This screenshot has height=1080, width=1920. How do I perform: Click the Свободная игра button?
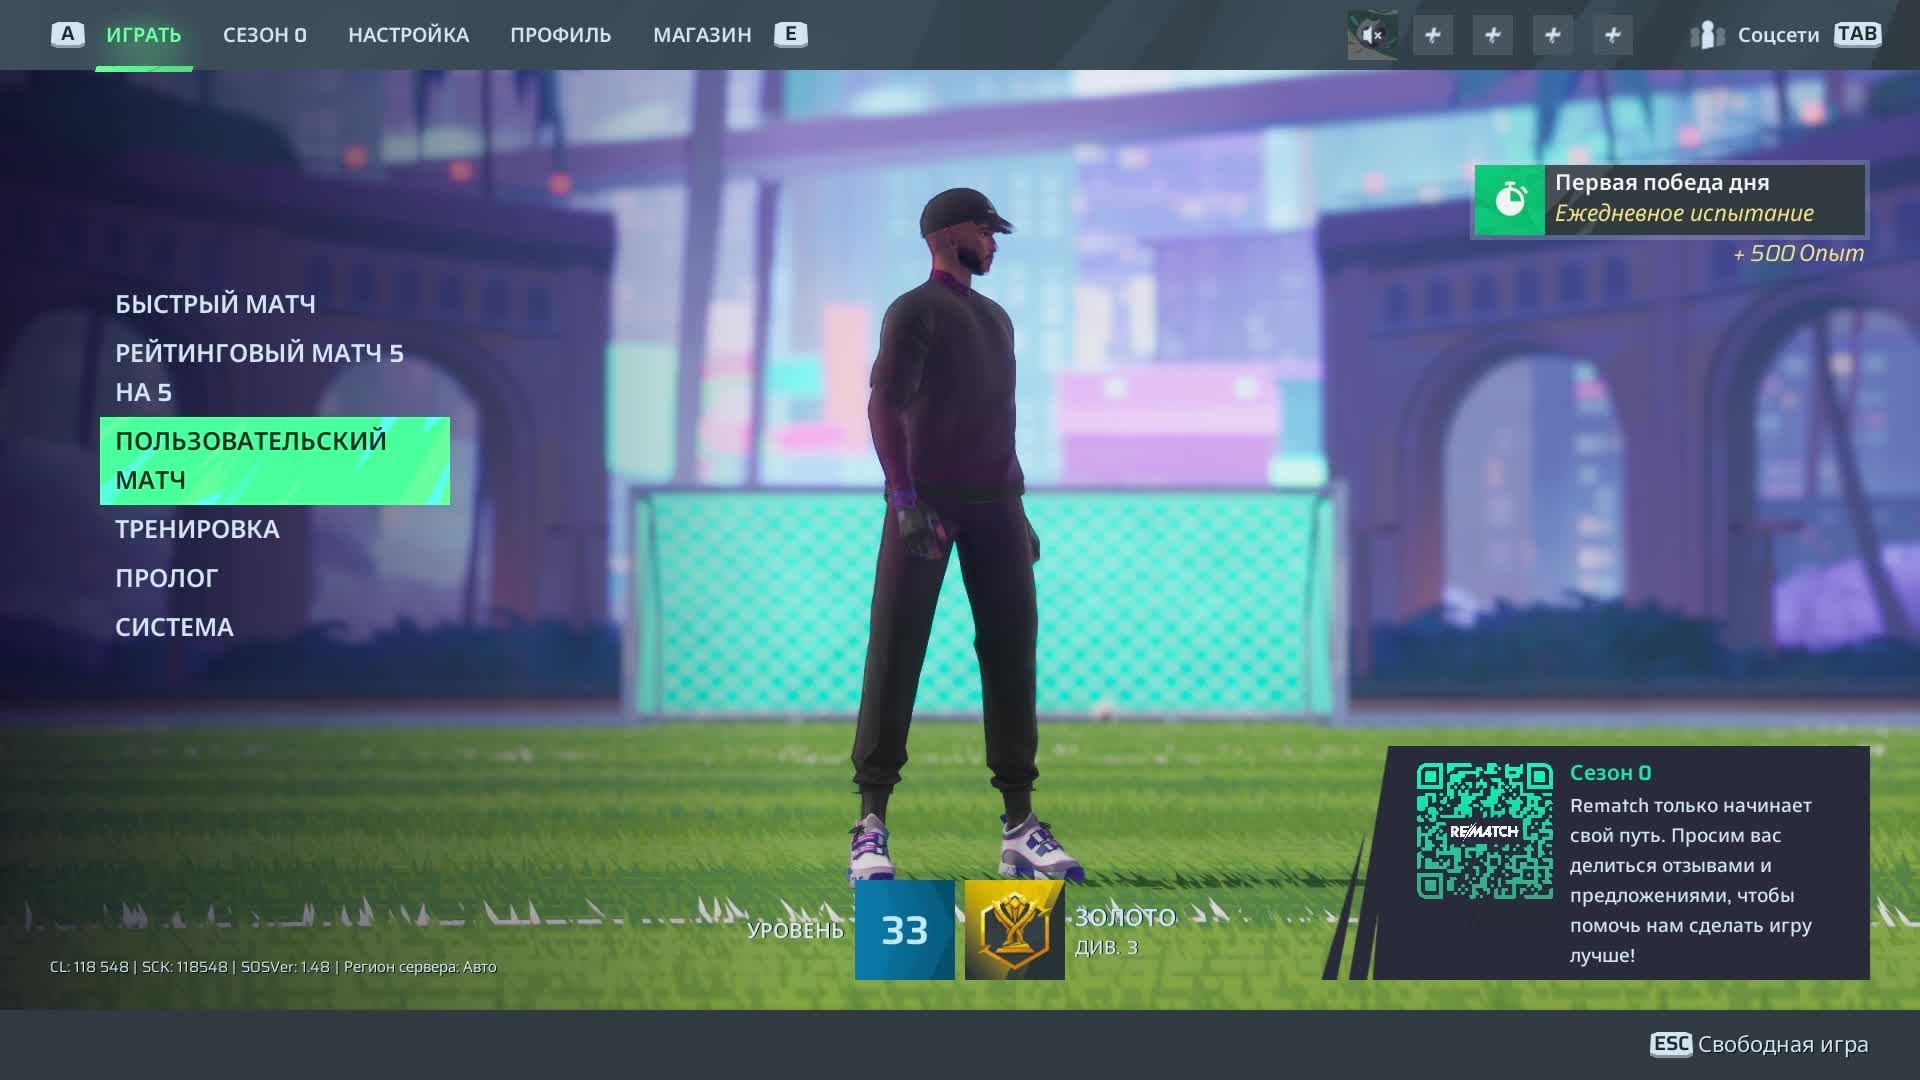pos(1783,1045)
